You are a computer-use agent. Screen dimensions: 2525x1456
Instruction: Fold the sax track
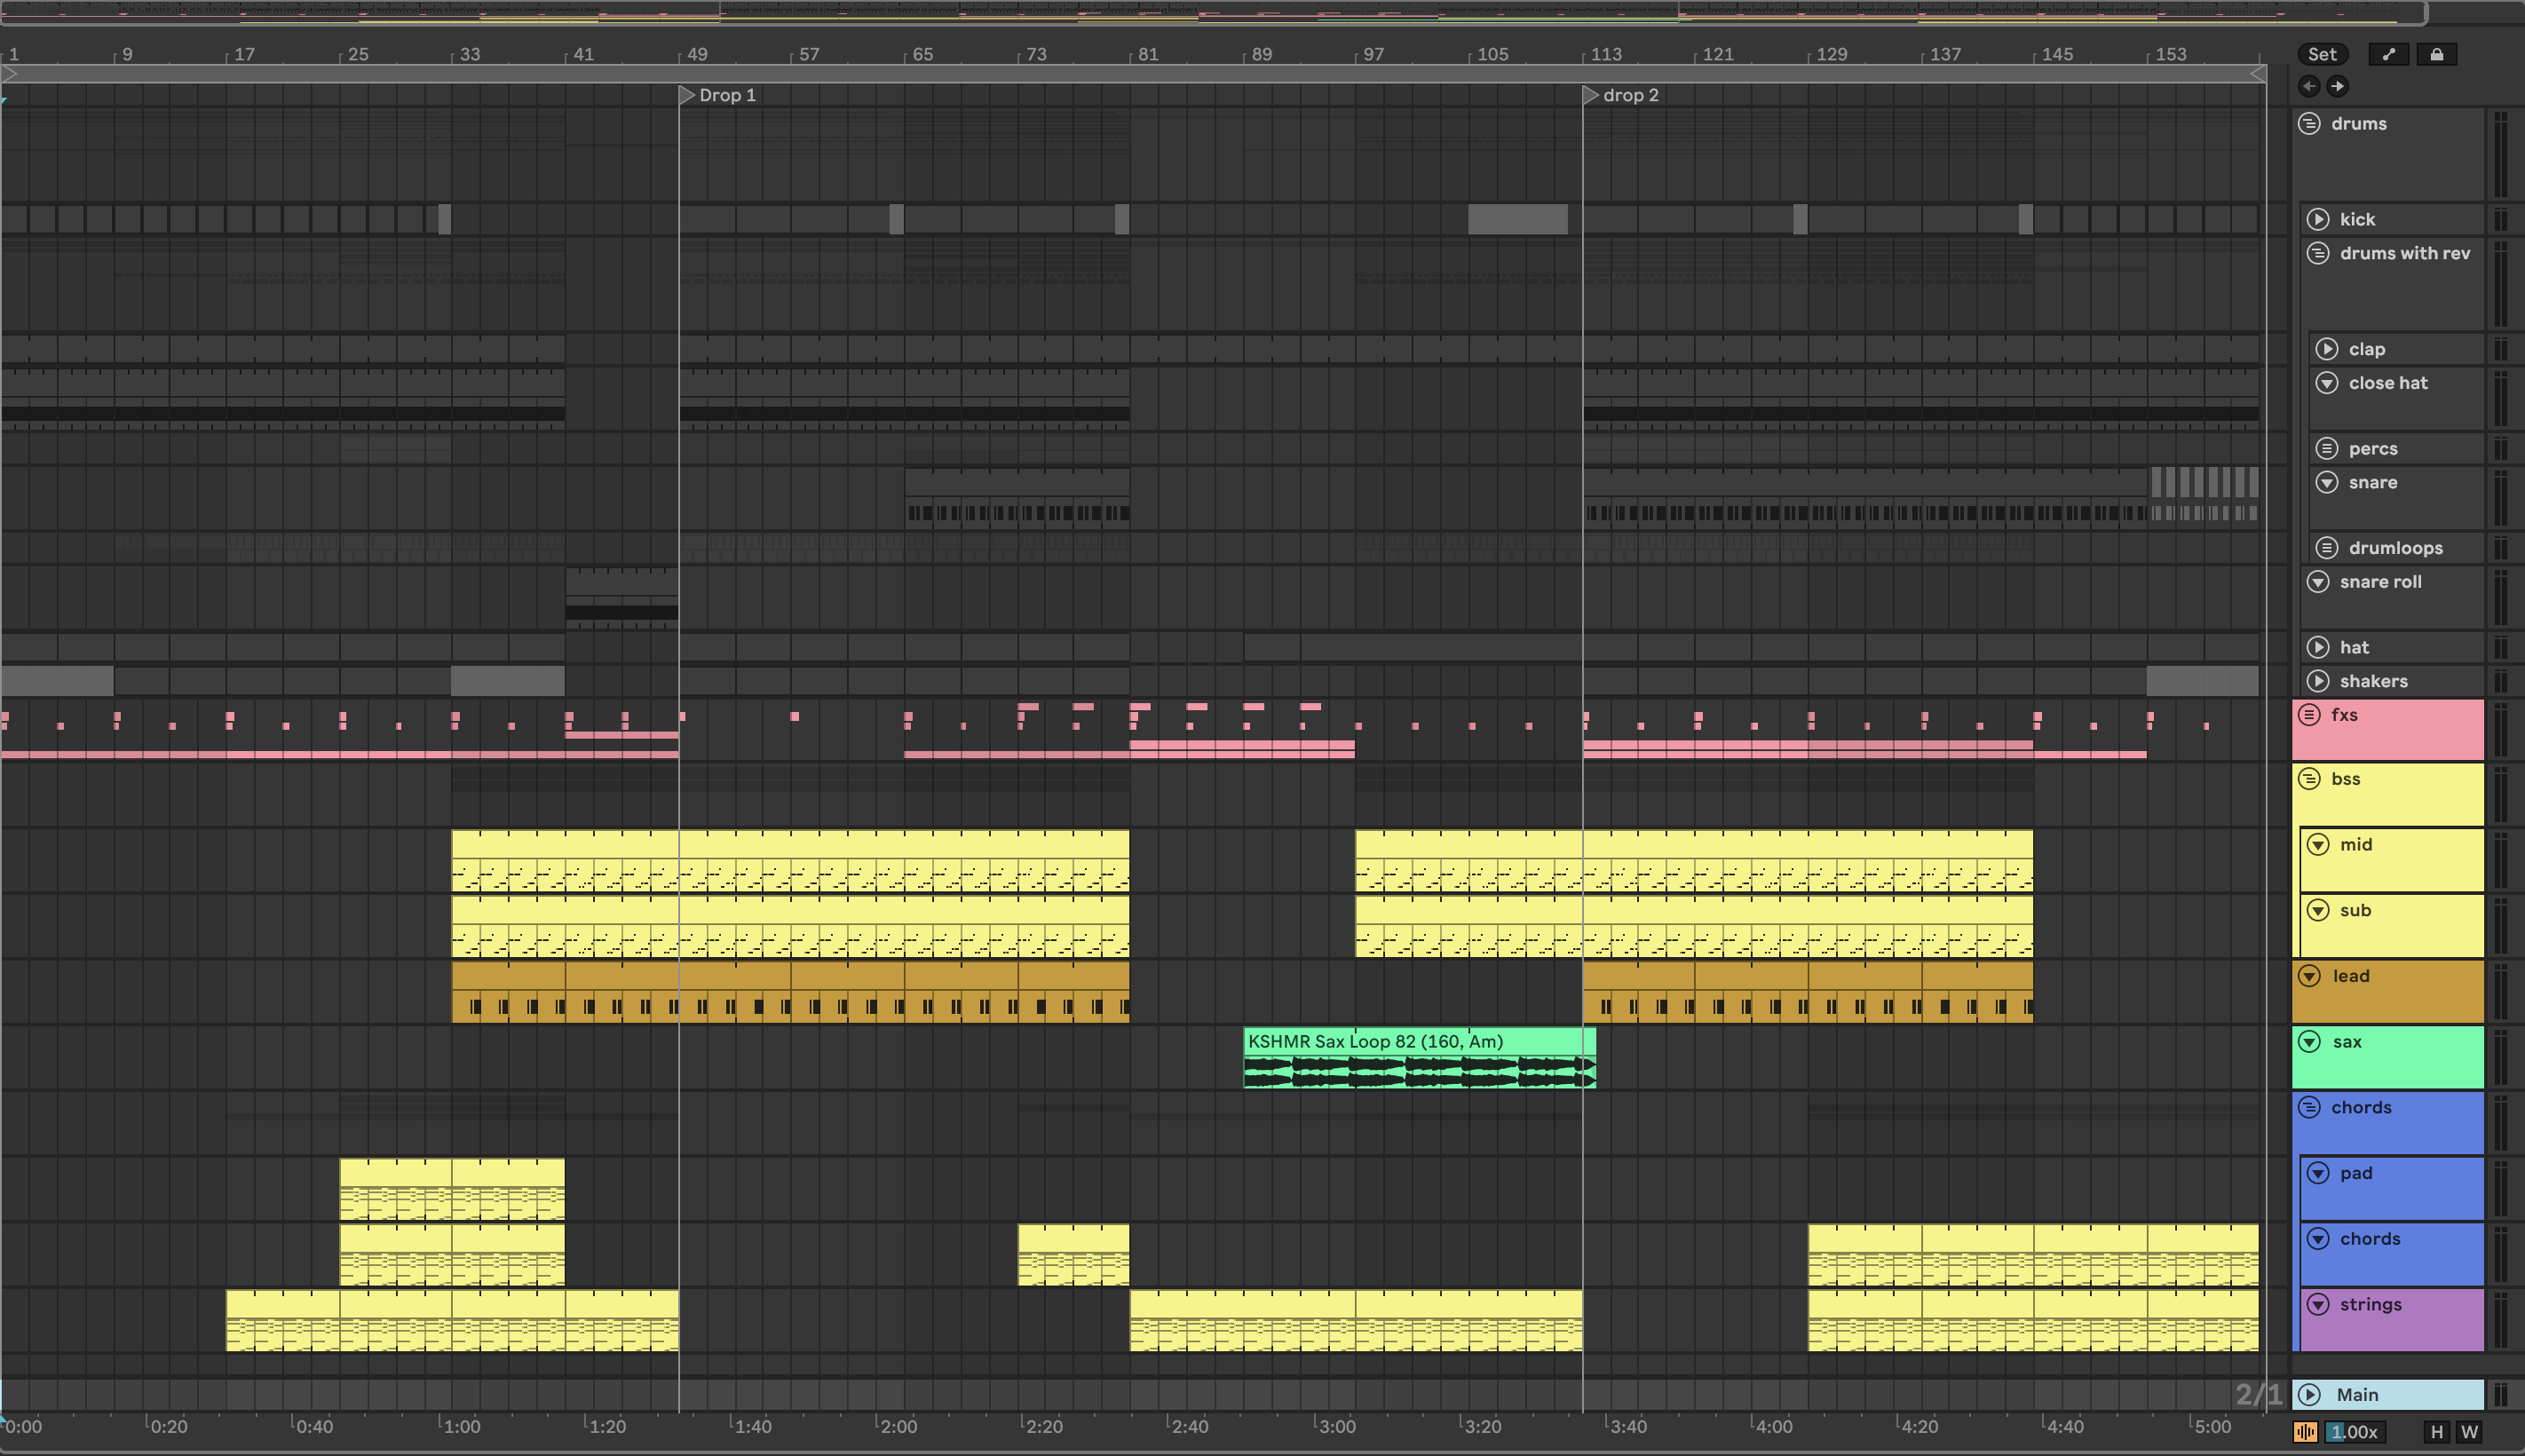2310,1042
